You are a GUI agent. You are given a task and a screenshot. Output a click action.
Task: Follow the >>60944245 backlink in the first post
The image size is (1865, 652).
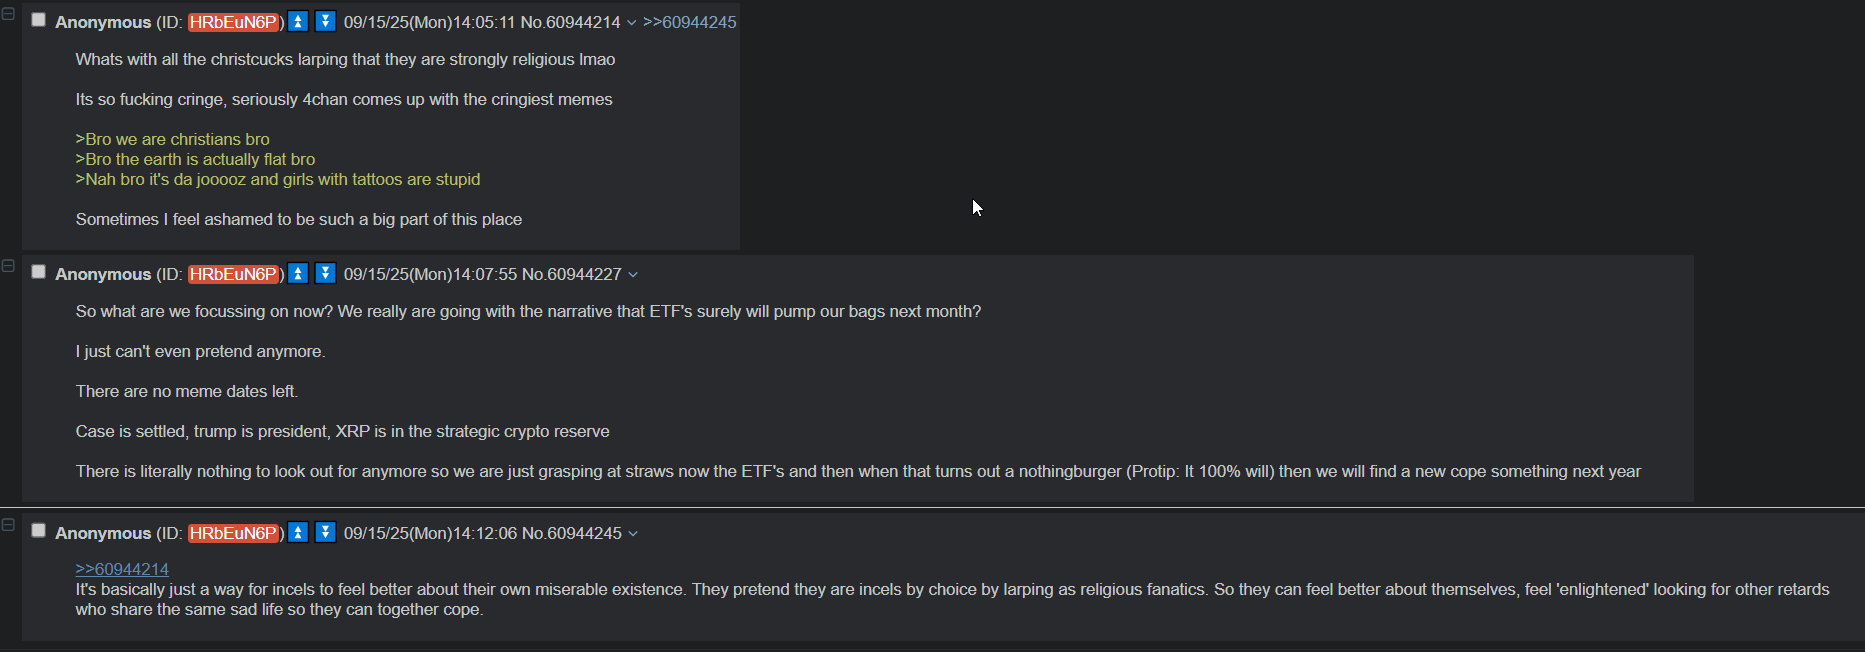pos(689,22)
